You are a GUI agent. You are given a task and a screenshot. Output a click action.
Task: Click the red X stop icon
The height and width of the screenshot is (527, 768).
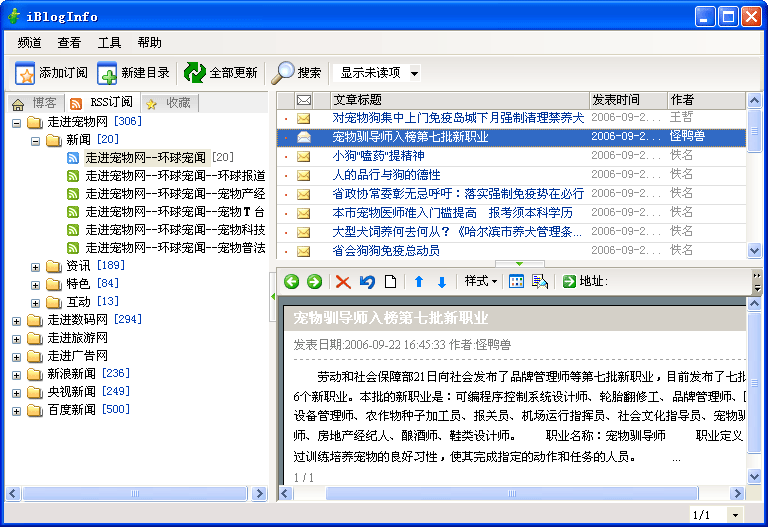343,282
